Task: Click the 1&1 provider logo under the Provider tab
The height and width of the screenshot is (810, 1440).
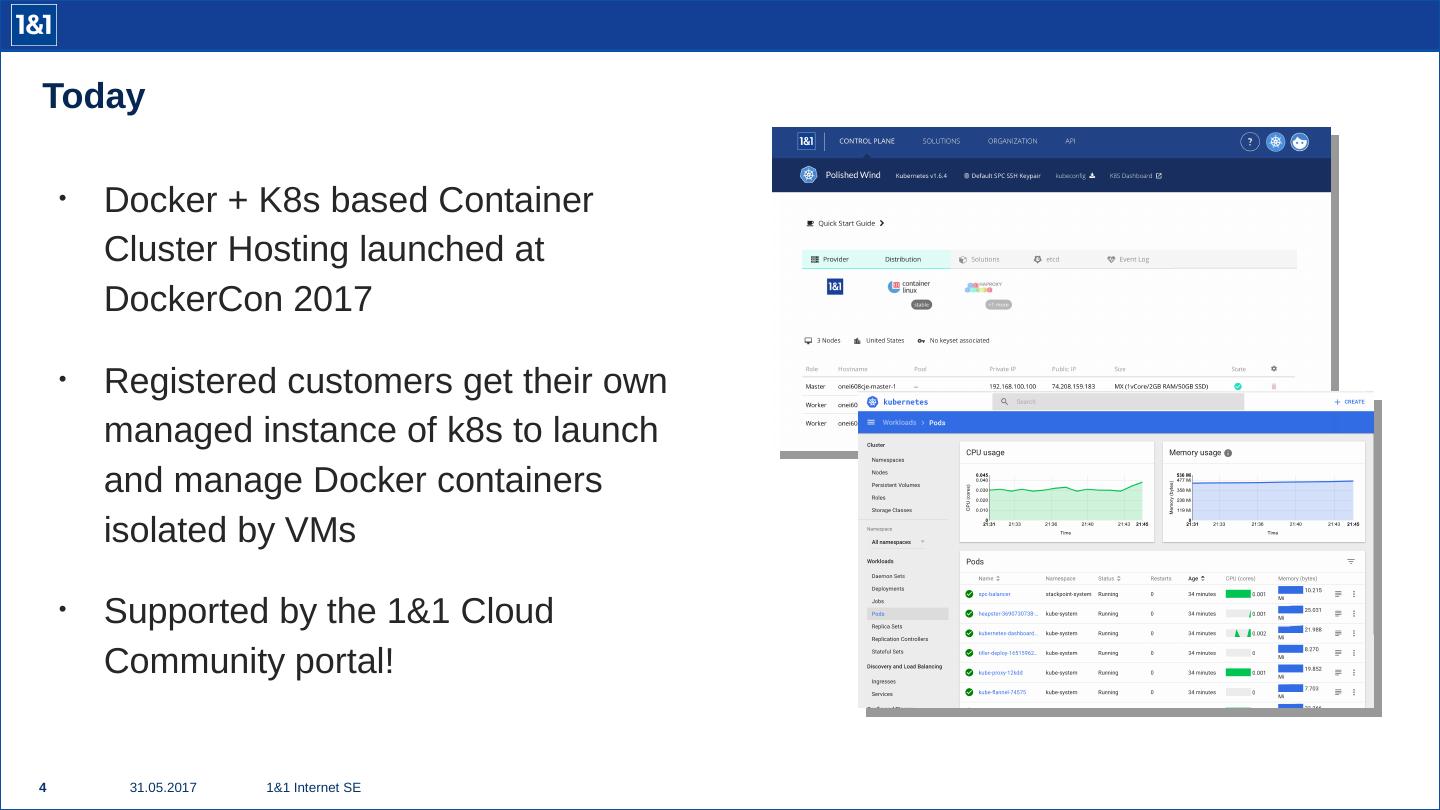Action: click(835, 287)
